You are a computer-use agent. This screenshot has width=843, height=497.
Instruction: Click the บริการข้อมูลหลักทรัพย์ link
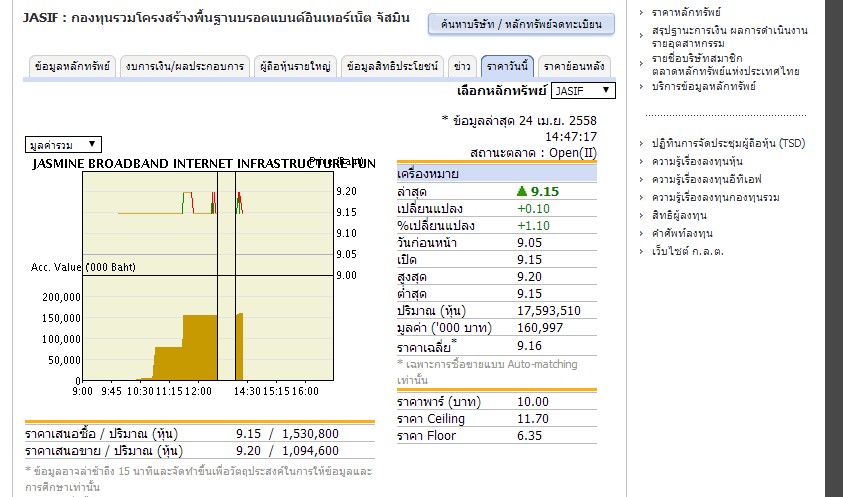click(x=704, y=86)
